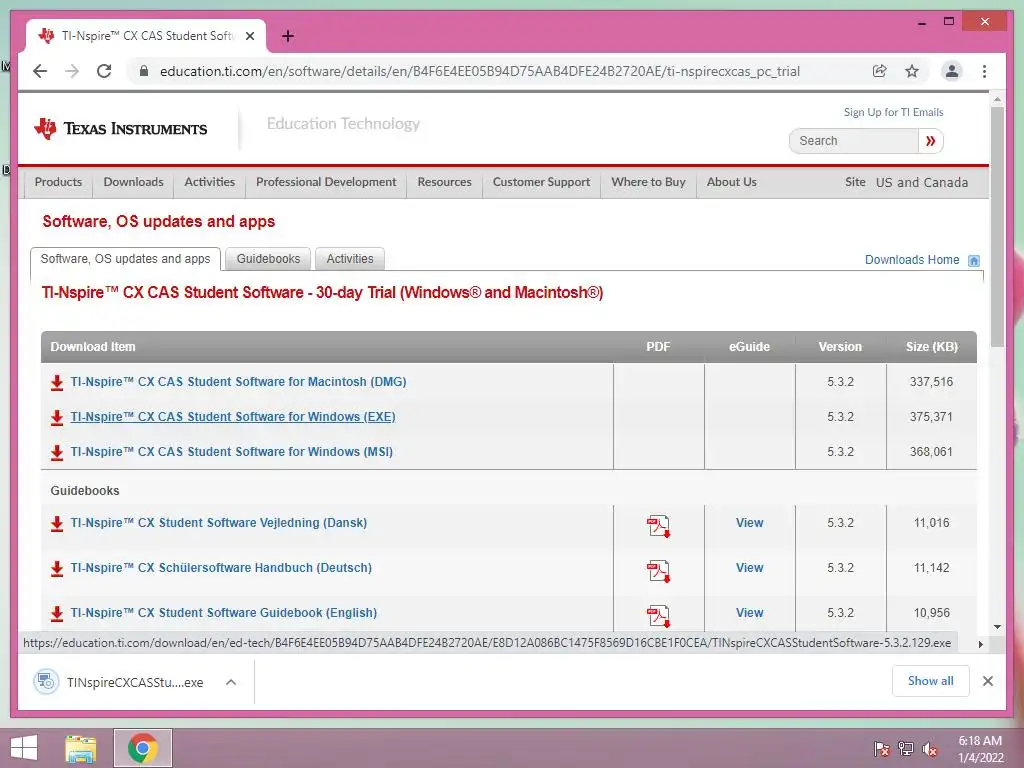Click download arrow for Windows (MSI)
1024x768 pixels.
tap(57, 452)
